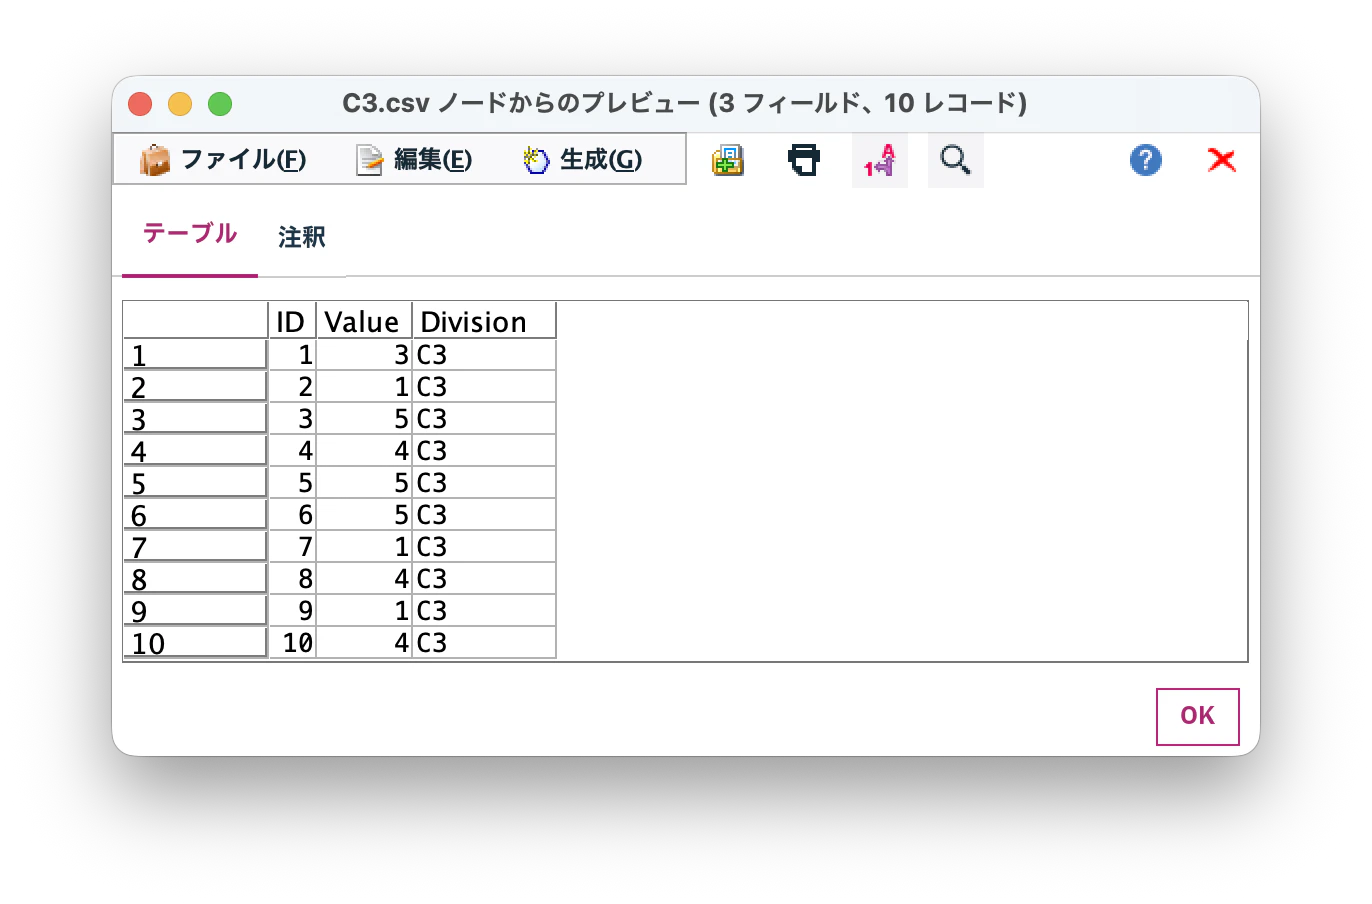The height and width of the screenshot is (904, 1372).
Task: Select row header 5
Action: [195, 483]
